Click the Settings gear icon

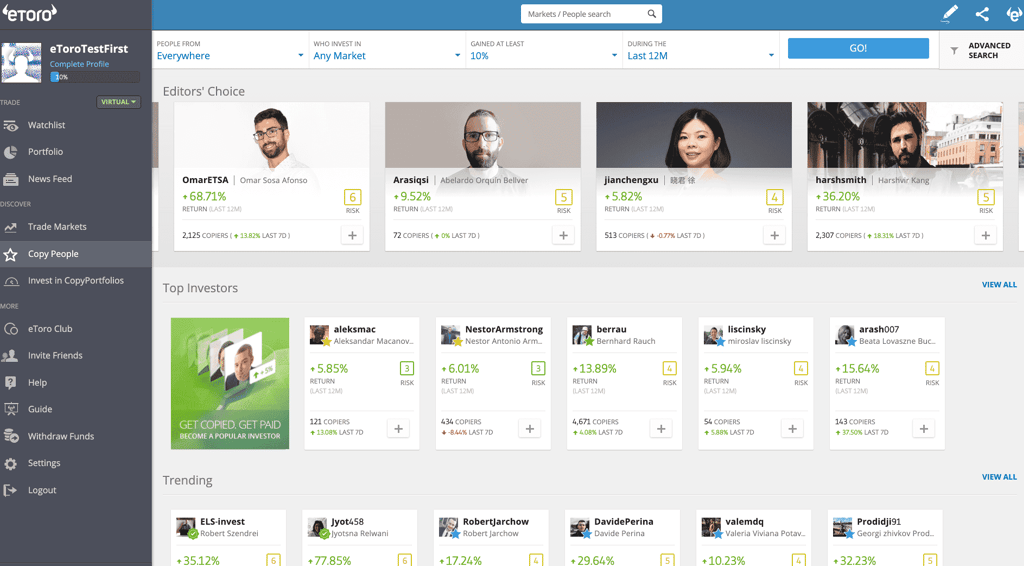10,464
